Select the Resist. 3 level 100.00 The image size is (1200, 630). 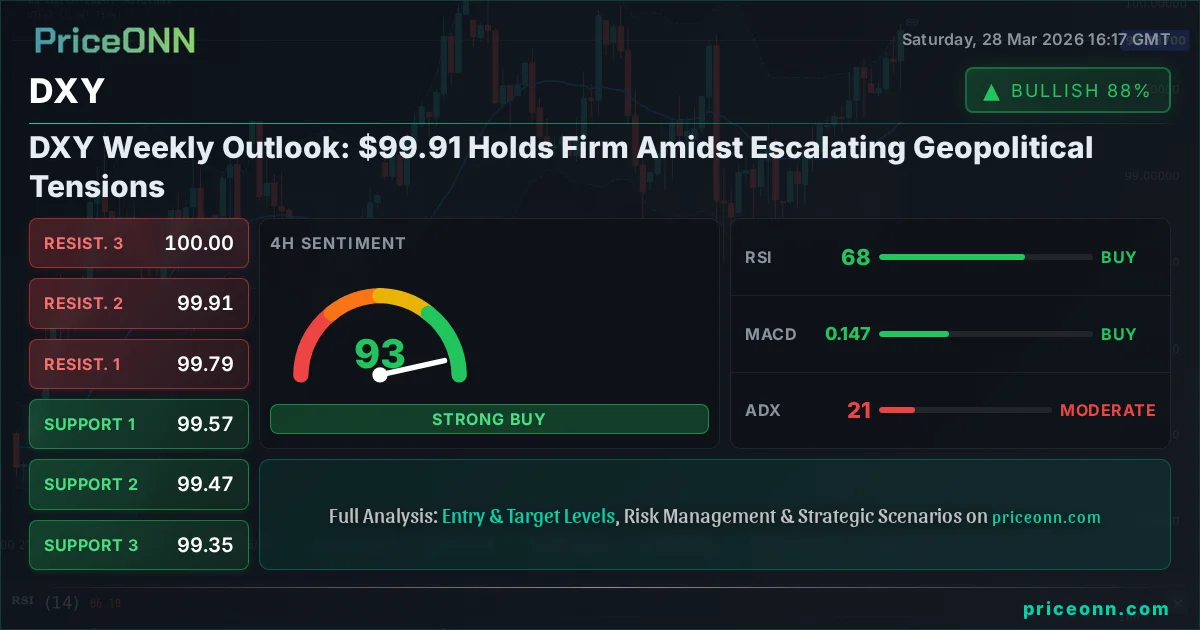[x=139, y=243]
